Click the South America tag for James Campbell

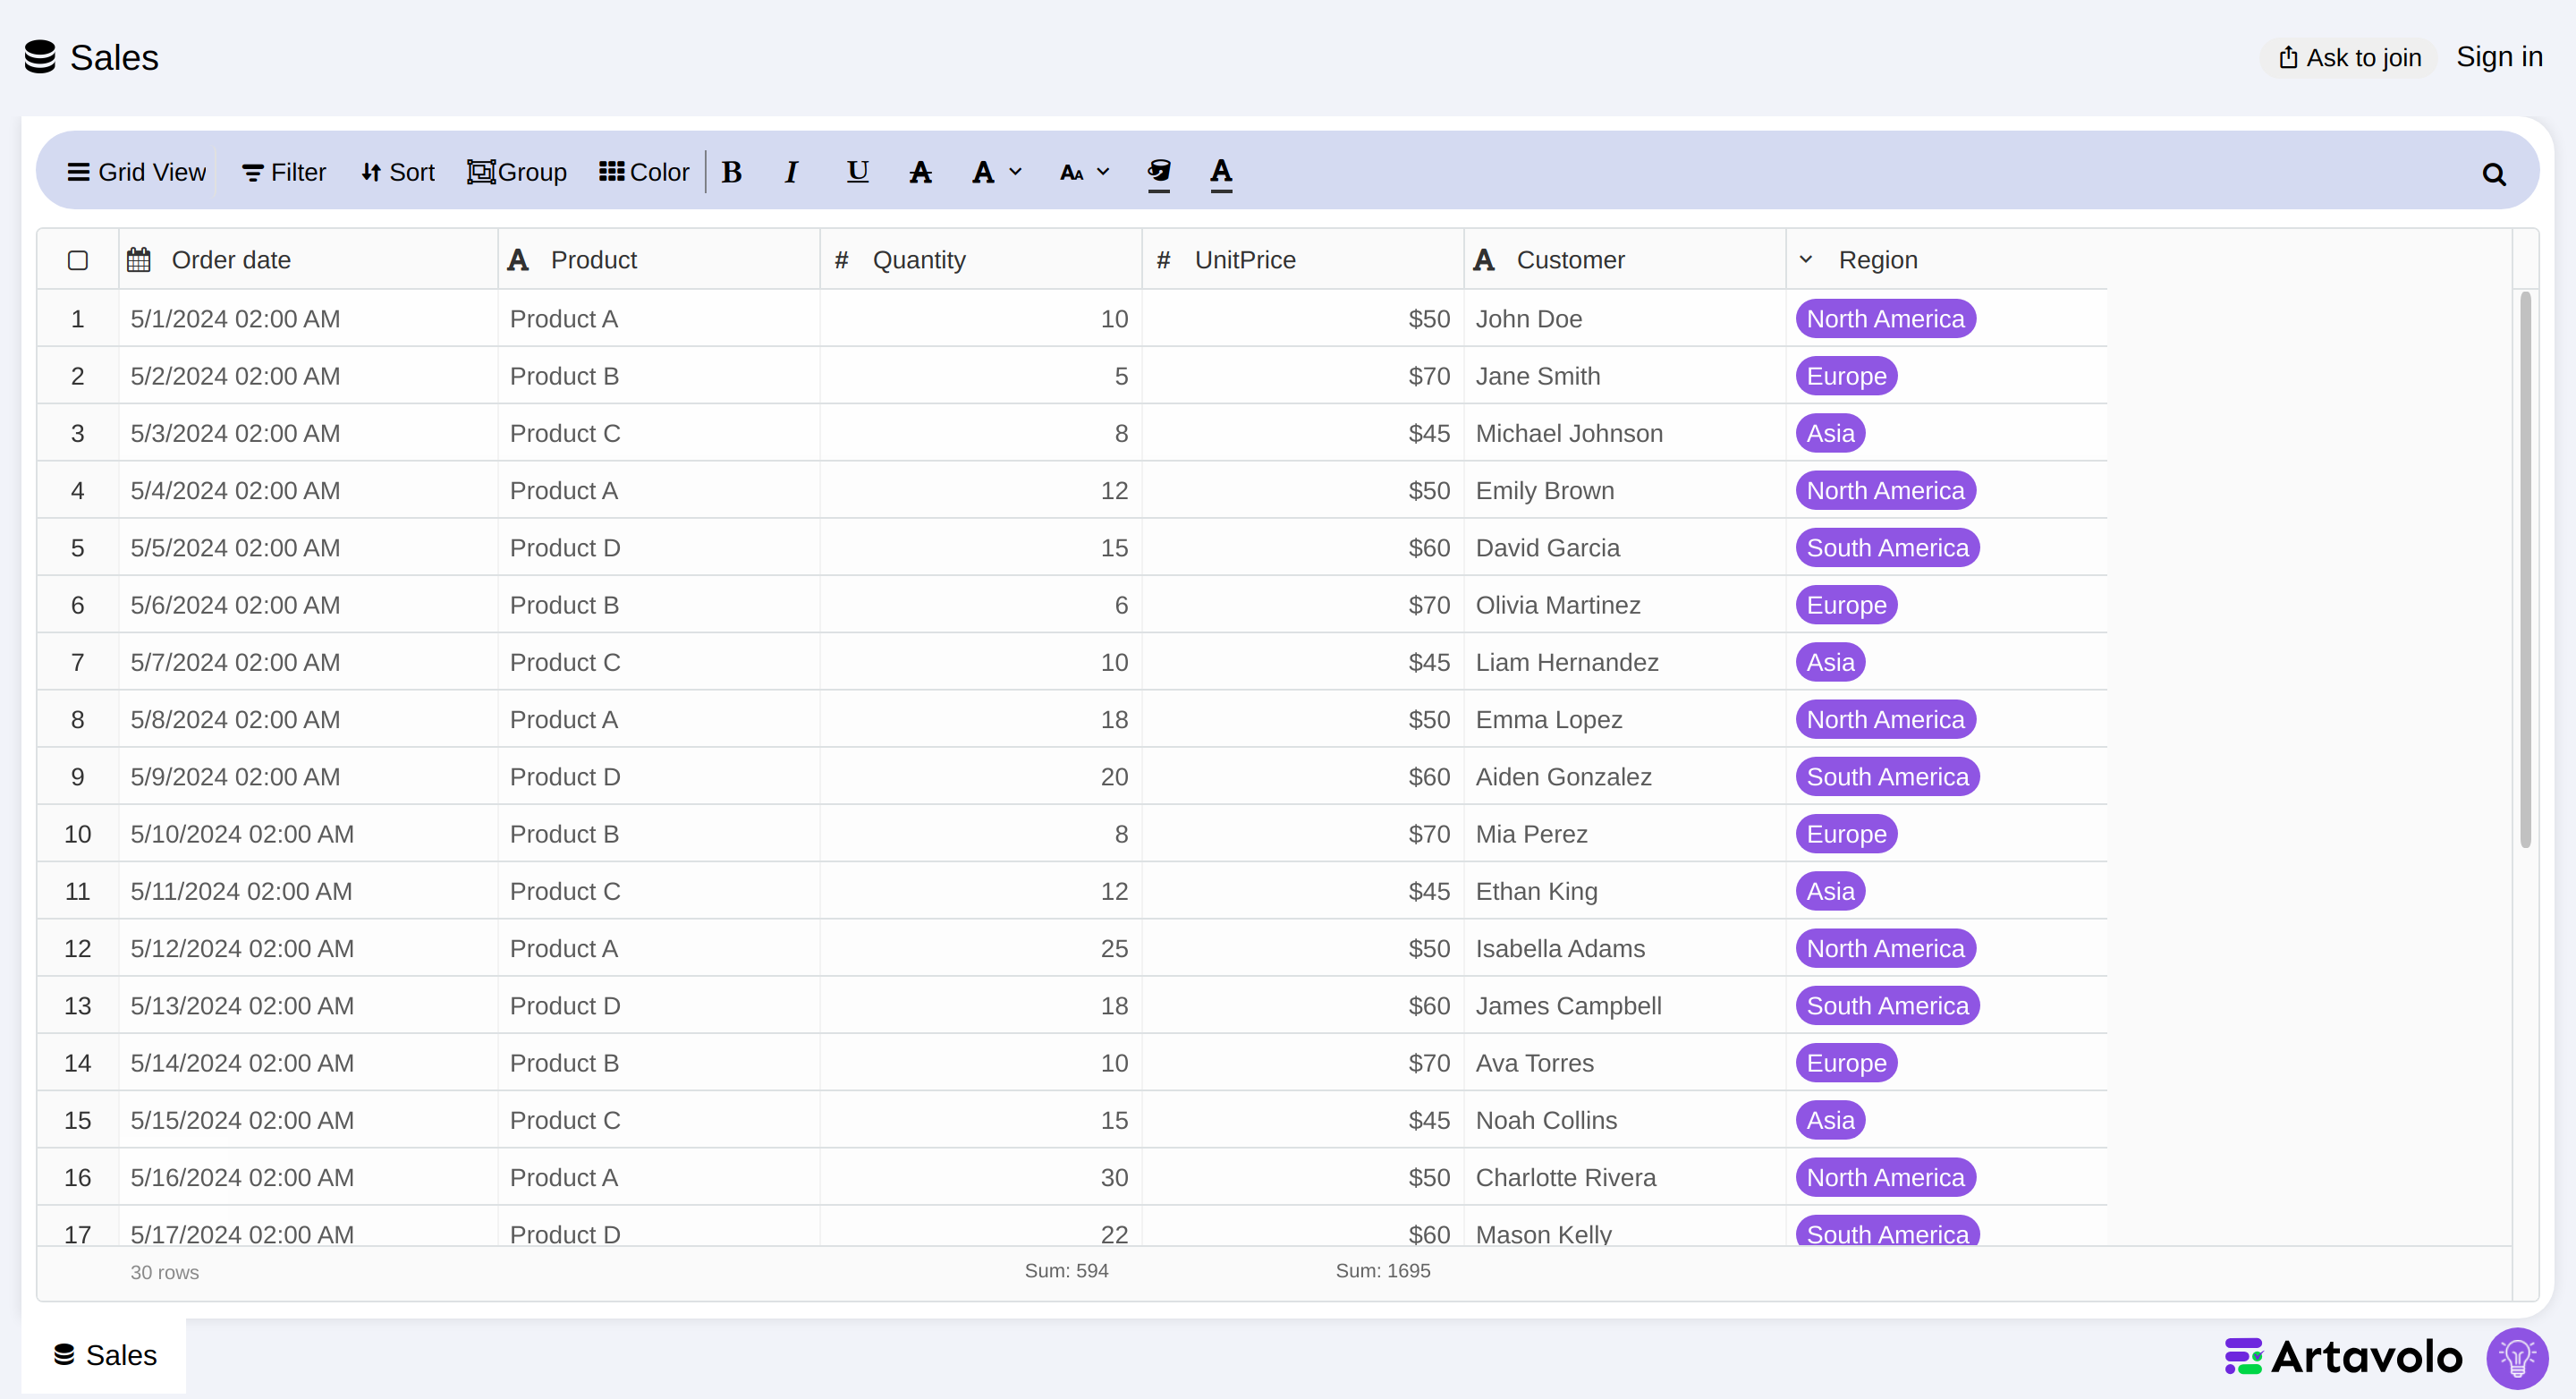(1887, 1006)
